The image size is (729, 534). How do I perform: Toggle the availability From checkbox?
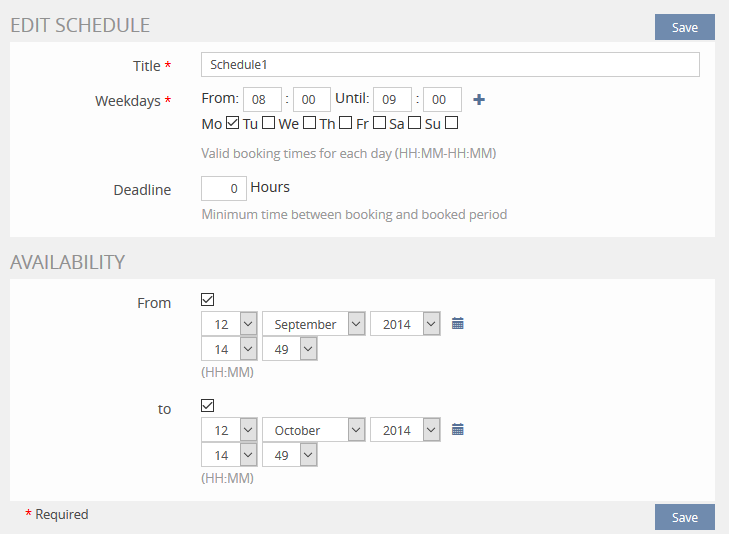tap(208, 299)
